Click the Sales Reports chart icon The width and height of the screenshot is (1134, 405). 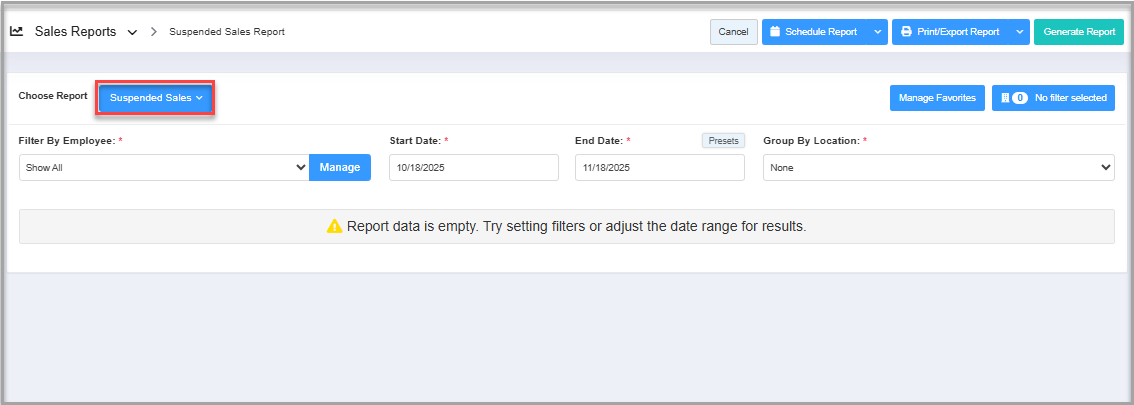[17, 31]
